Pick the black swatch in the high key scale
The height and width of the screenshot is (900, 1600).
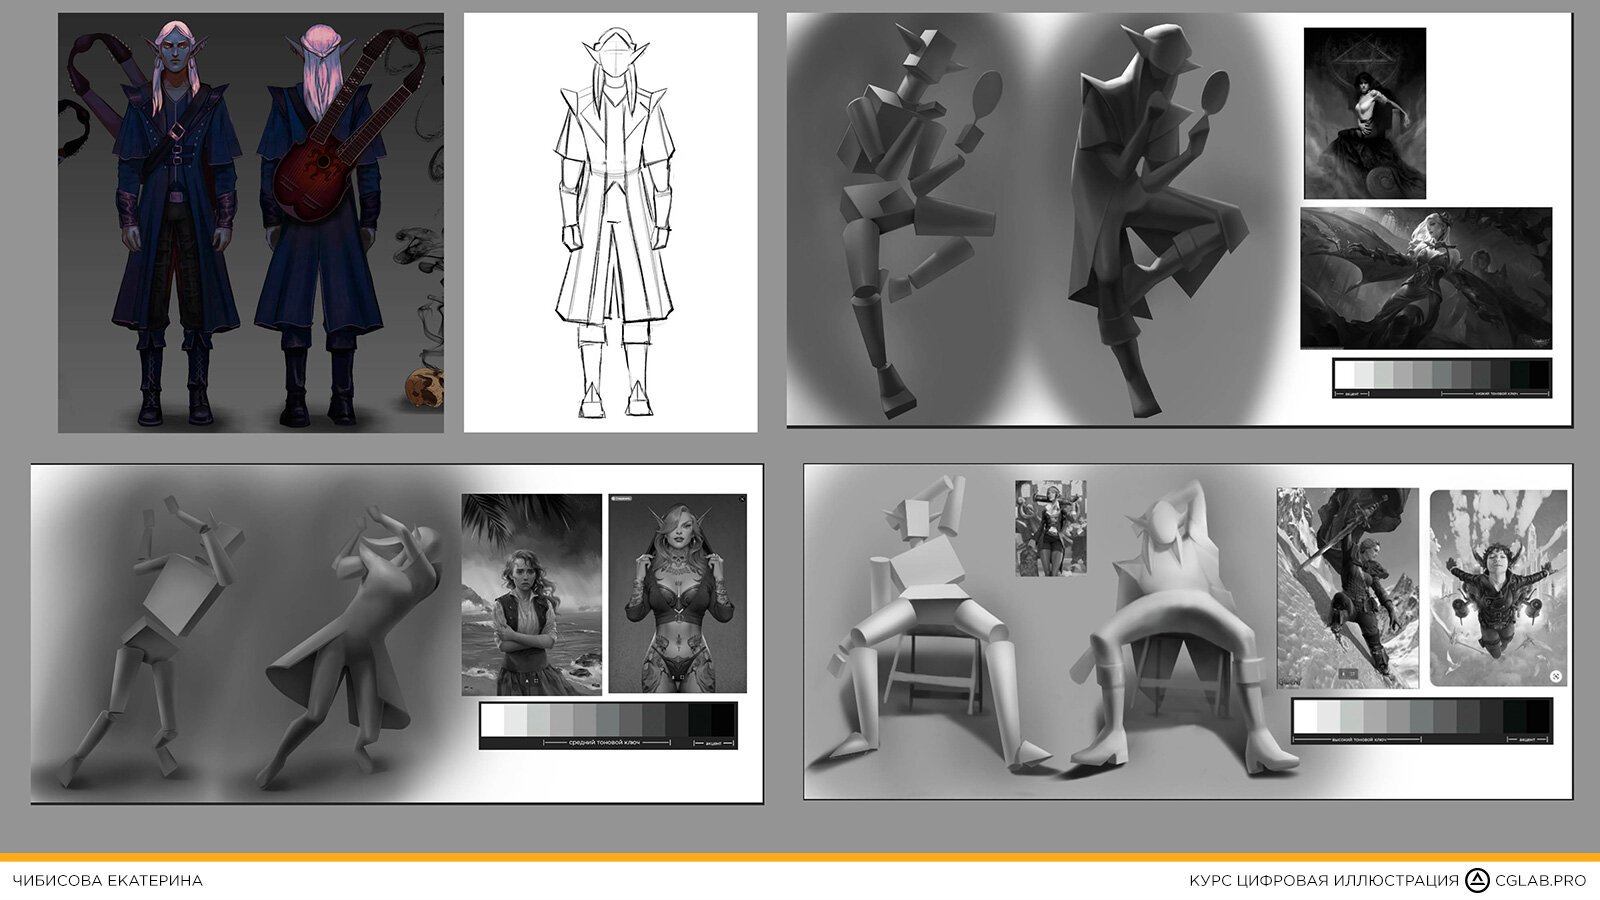click(1538, 716)
